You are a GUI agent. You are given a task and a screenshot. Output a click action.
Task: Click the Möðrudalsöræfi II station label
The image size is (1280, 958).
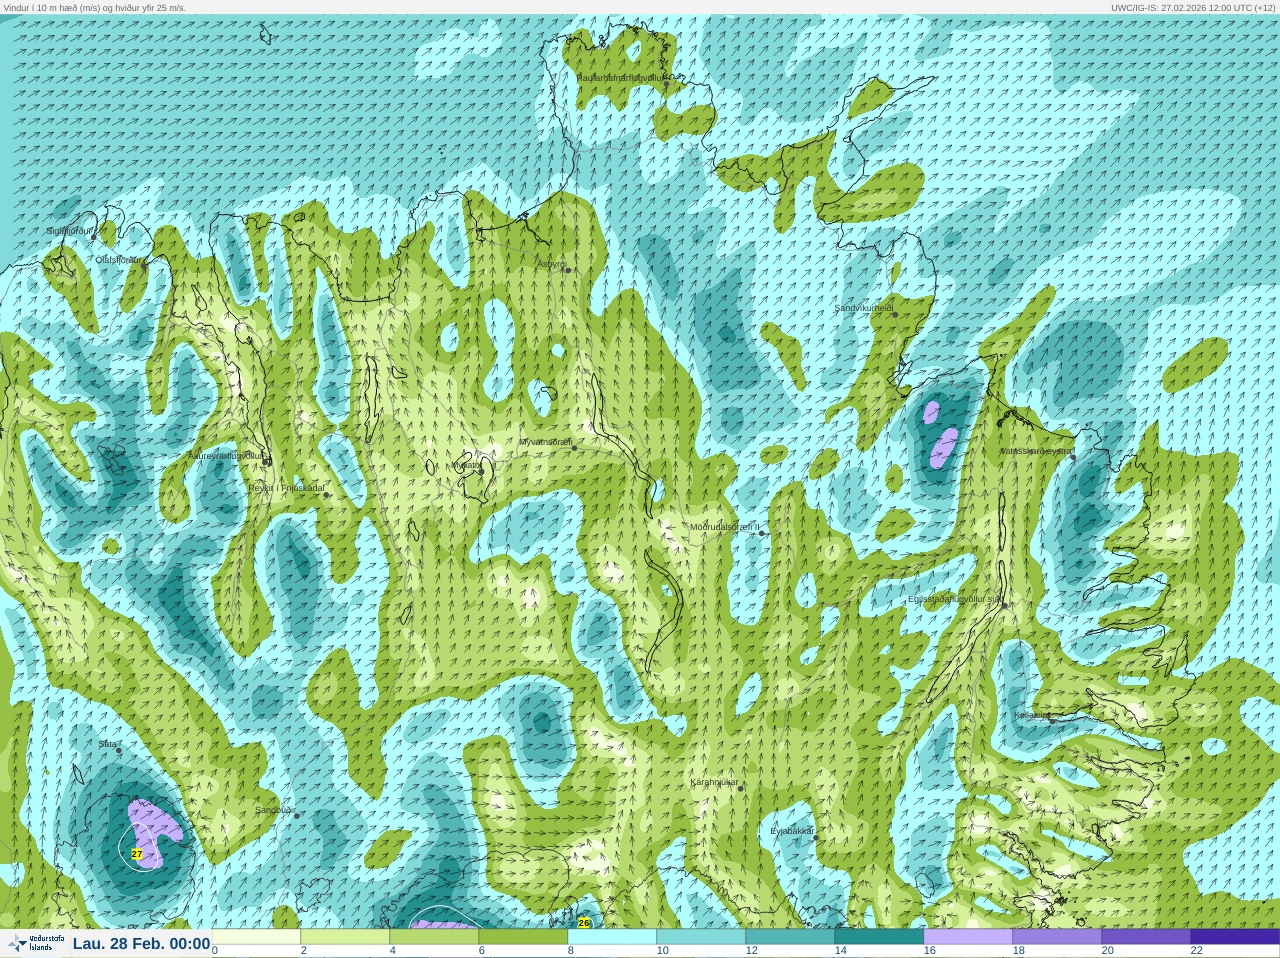[725, 527]
